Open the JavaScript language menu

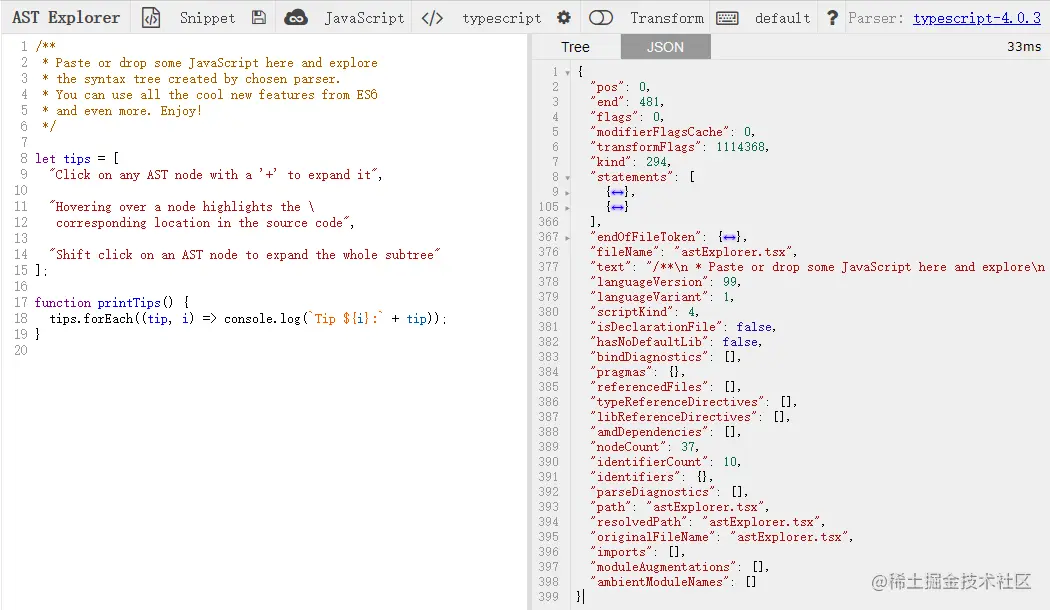click(364, 18)
